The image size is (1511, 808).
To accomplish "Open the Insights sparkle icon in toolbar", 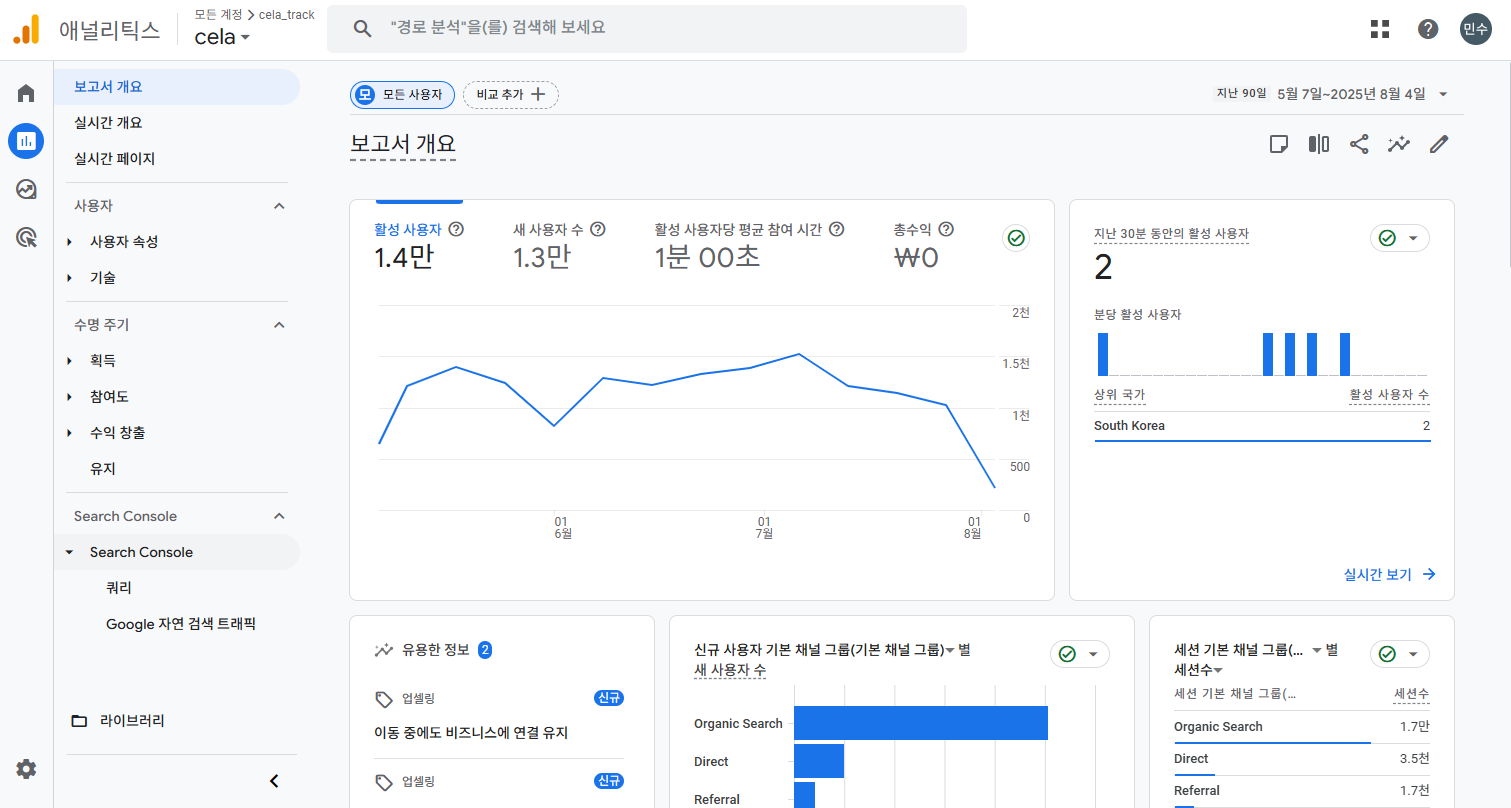I will [x=1398, y=144].
